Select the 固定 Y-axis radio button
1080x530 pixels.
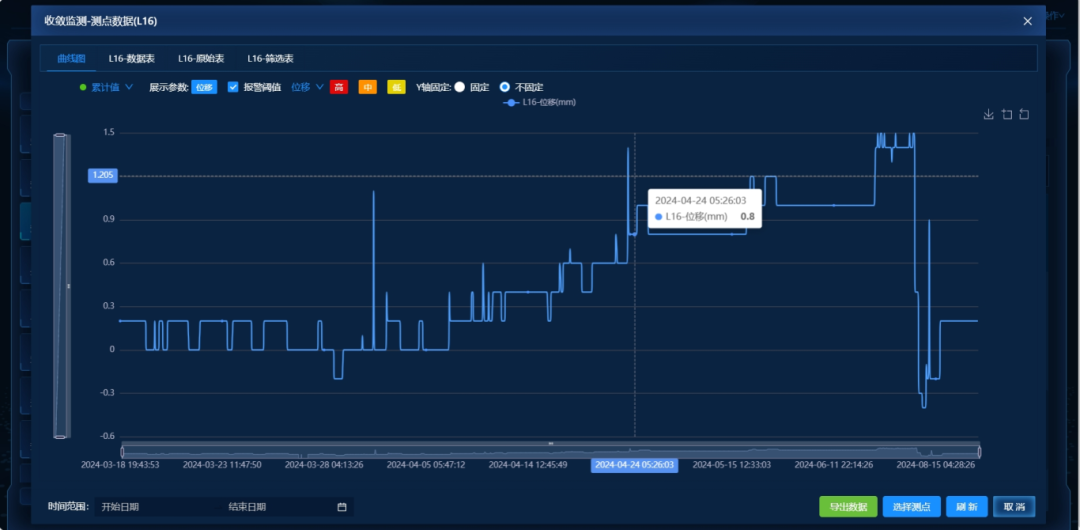tap(459, 87)
